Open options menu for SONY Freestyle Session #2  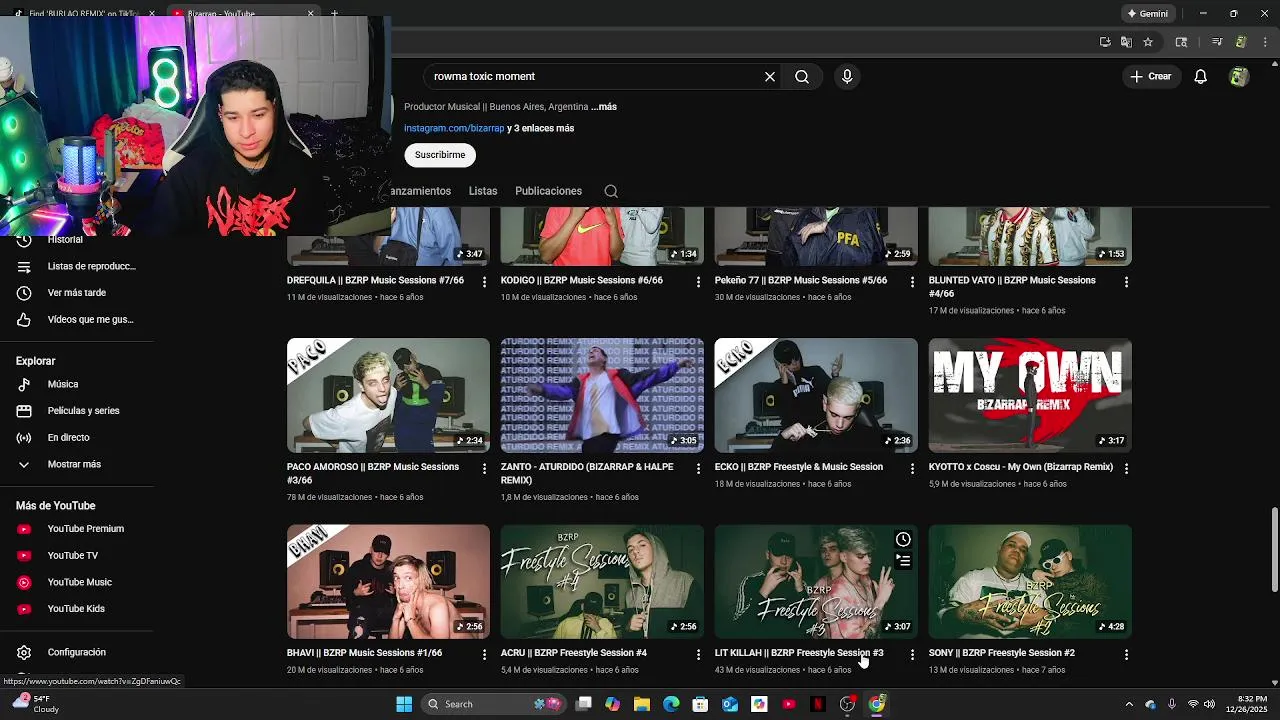tap(1126, 654)
